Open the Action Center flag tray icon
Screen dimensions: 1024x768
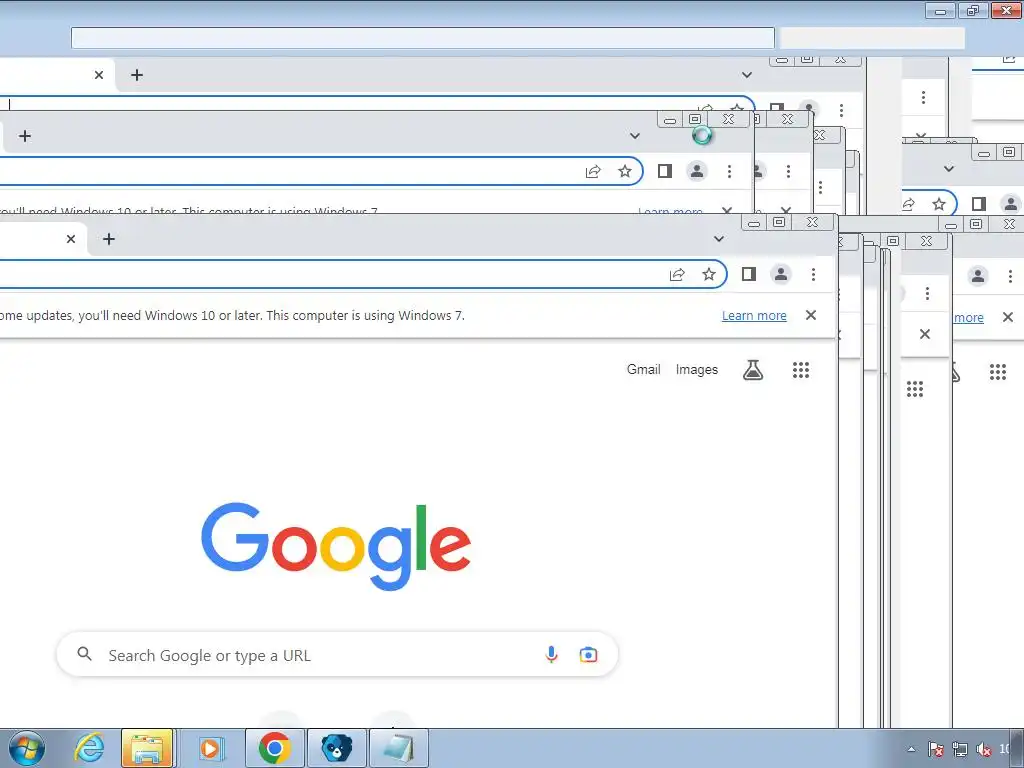[x=936, y=749]
